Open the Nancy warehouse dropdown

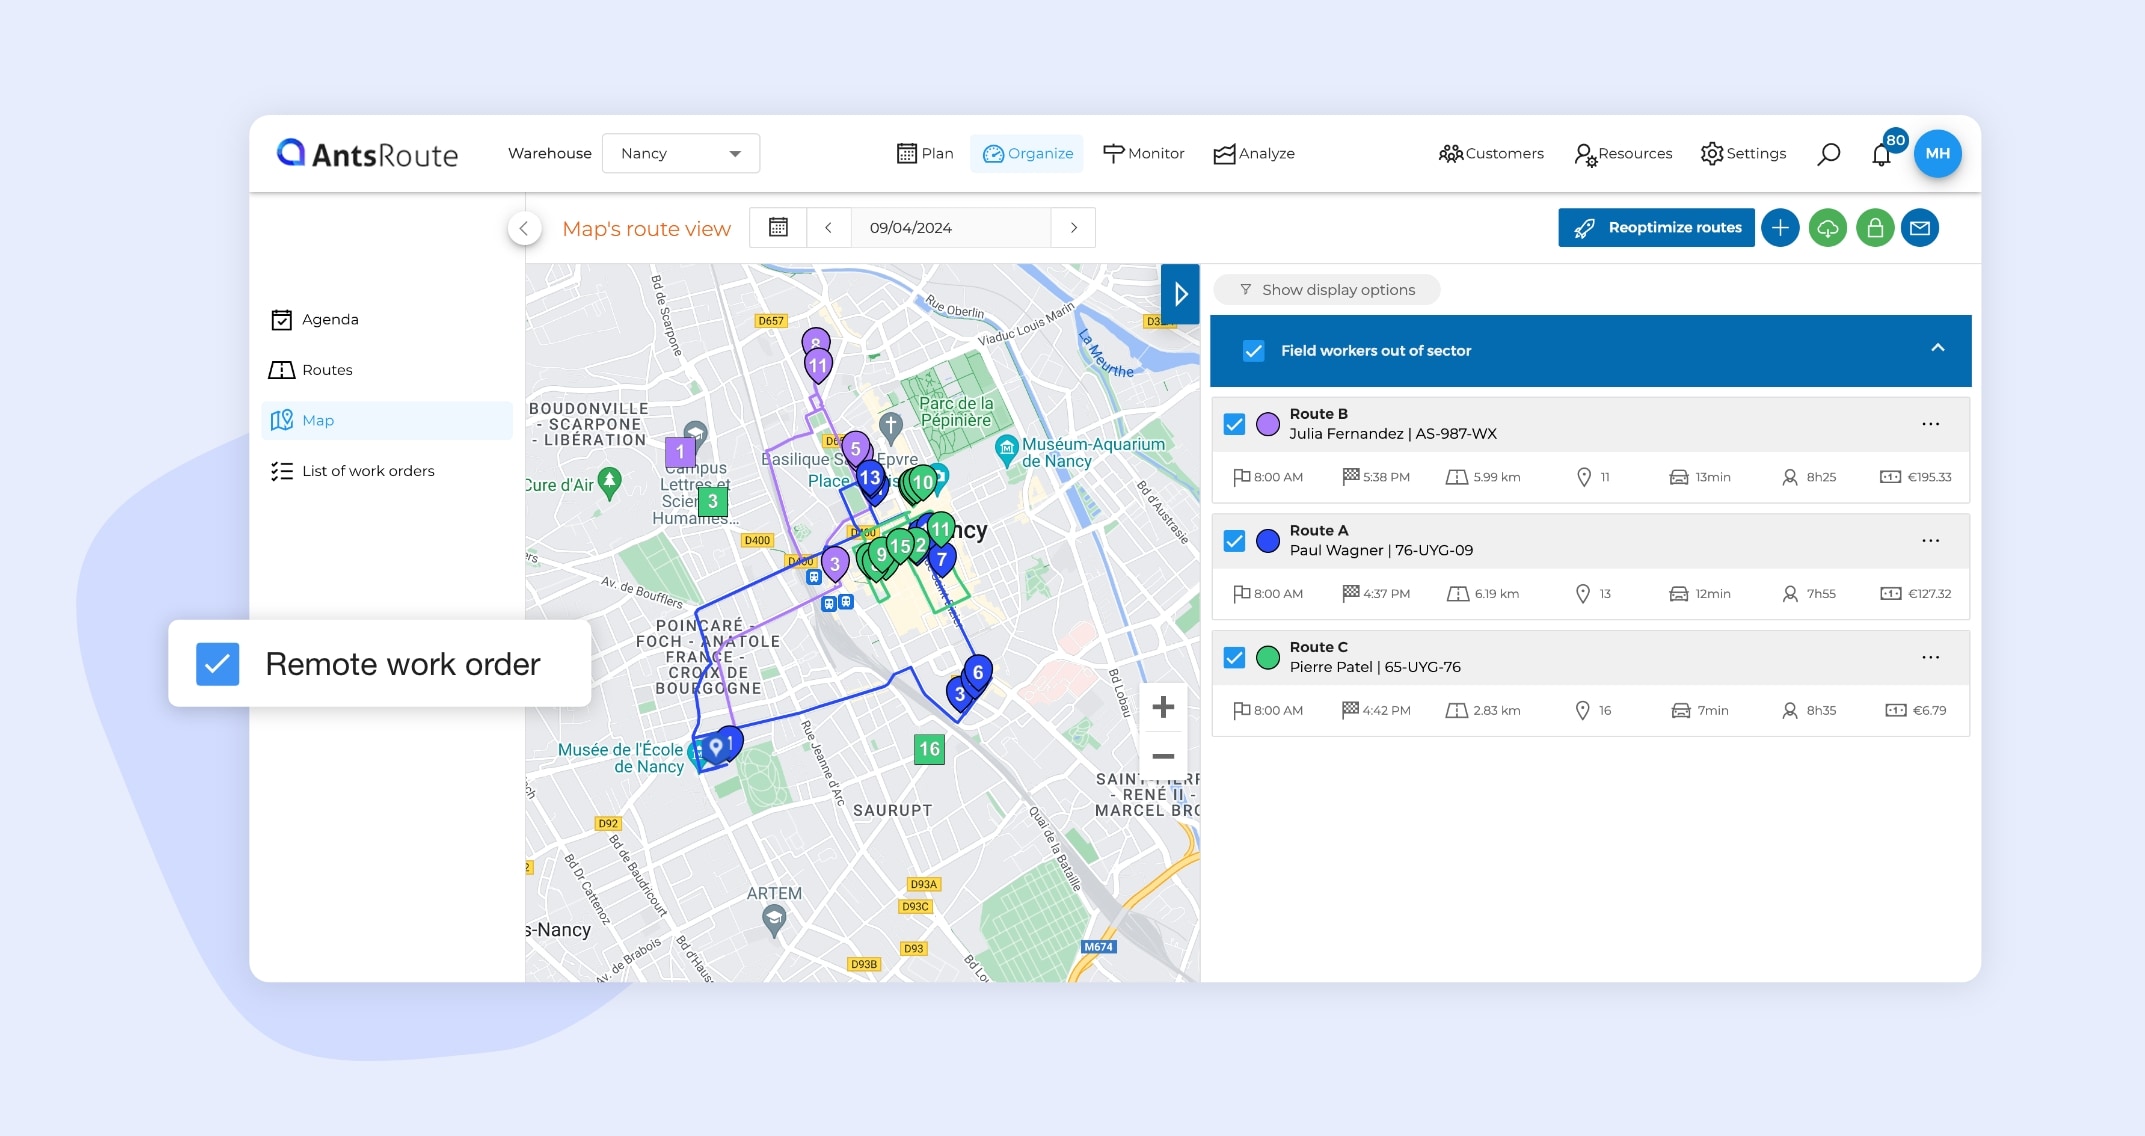click(x=681, y=154)
